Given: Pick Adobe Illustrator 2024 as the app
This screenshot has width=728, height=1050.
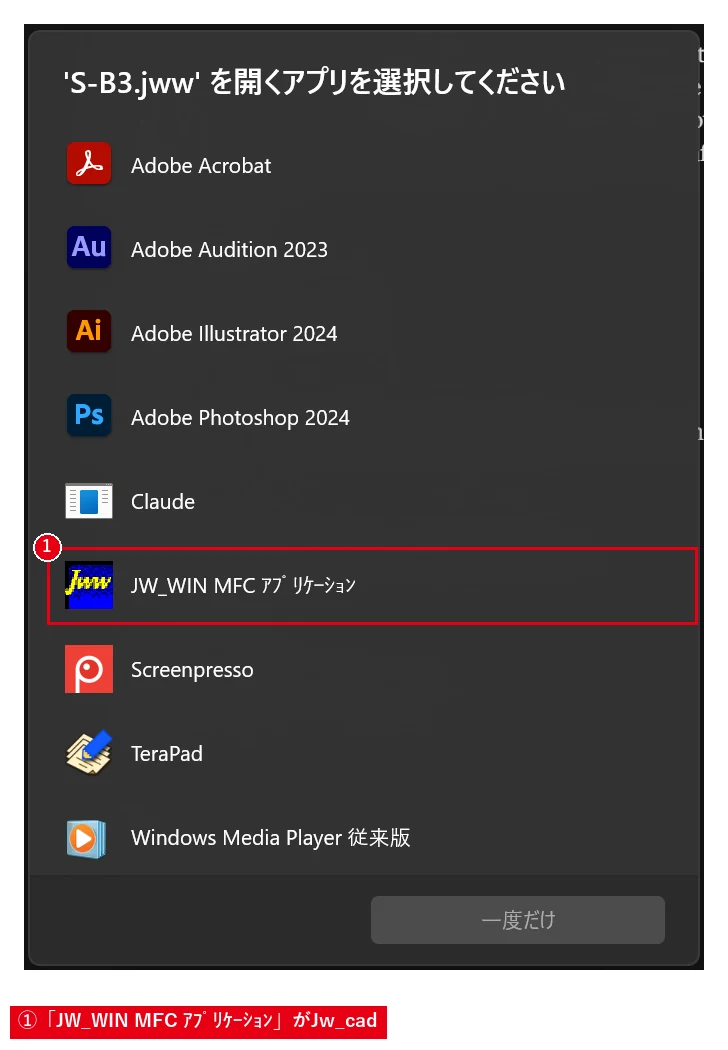Looking at the screenshot, I should pyautogui.click(x=234, y=333).
